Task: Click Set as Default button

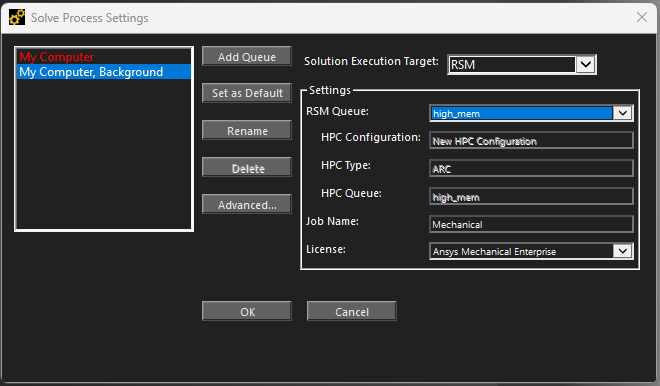Action: pos(247,93)
